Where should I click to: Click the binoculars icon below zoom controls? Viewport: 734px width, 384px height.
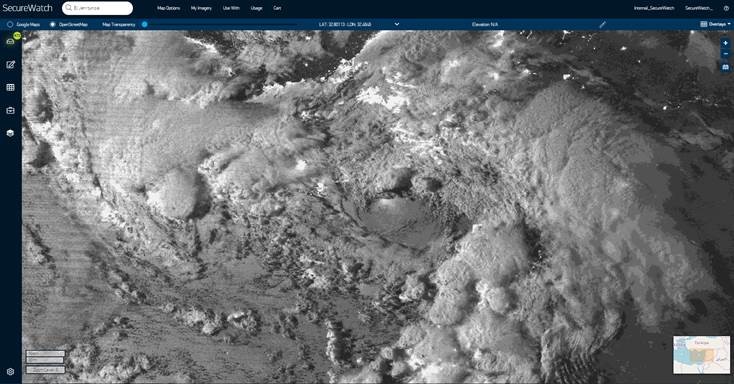pos(726,67)
